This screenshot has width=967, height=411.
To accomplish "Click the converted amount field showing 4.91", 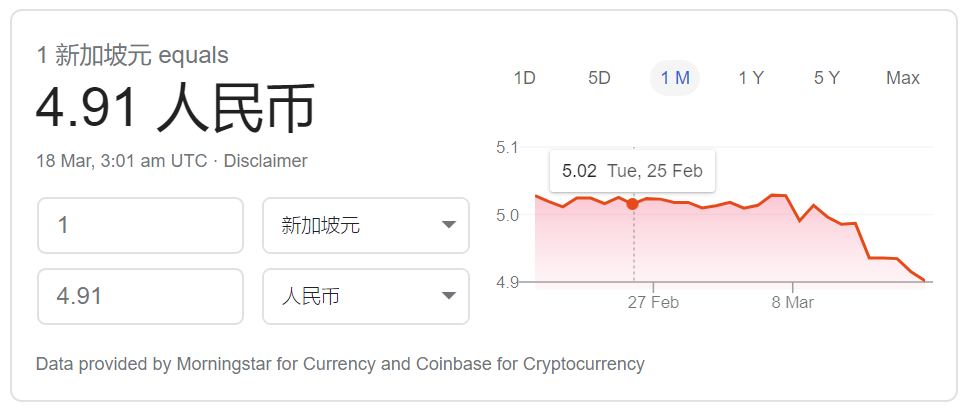I will pyautogui.click(x=140, y=296).
